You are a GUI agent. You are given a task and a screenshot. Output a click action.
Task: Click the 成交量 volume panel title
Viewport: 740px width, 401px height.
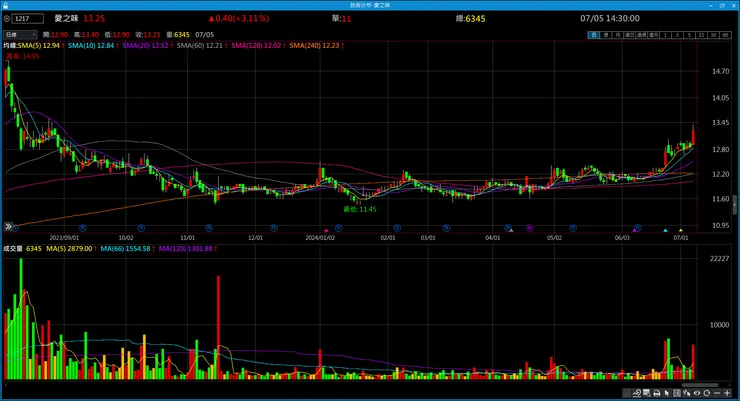click(x=13, y=248)
